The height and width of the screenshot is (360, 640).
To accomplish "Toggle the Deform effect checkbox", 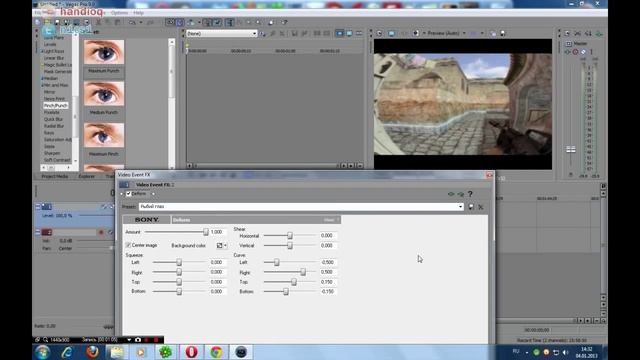I will coord(129,194).
